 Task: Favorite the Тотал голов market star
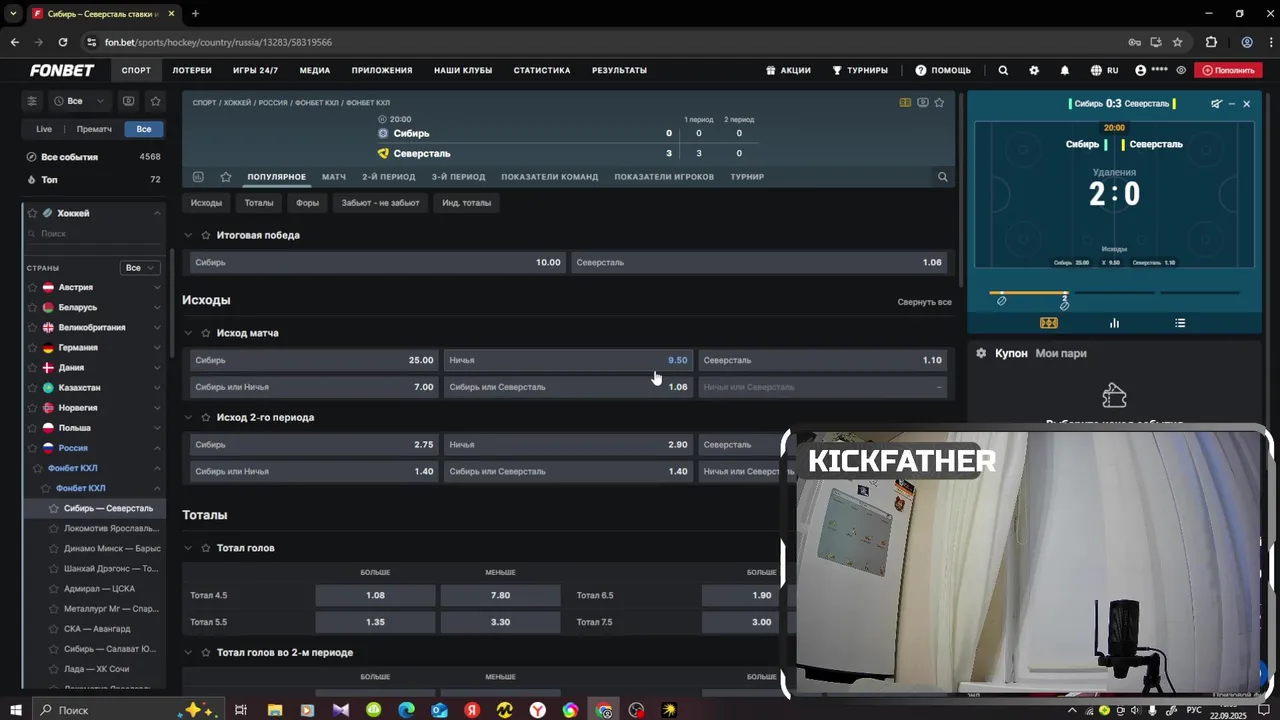(206, 548)
